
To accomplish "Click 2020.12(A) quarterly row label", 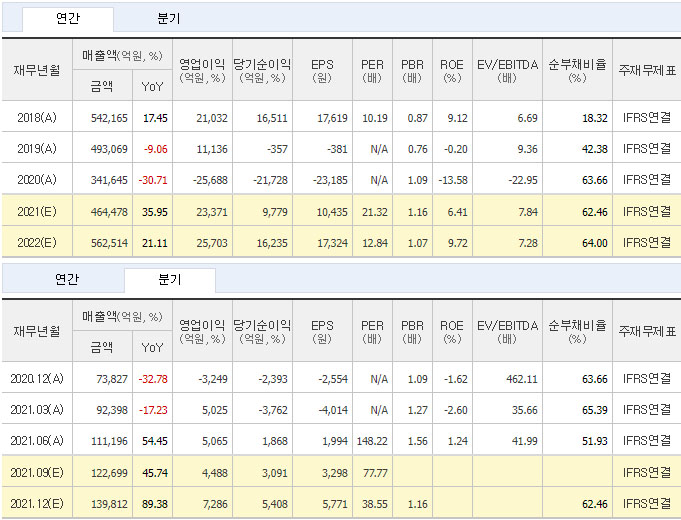I will coord(37,379).
